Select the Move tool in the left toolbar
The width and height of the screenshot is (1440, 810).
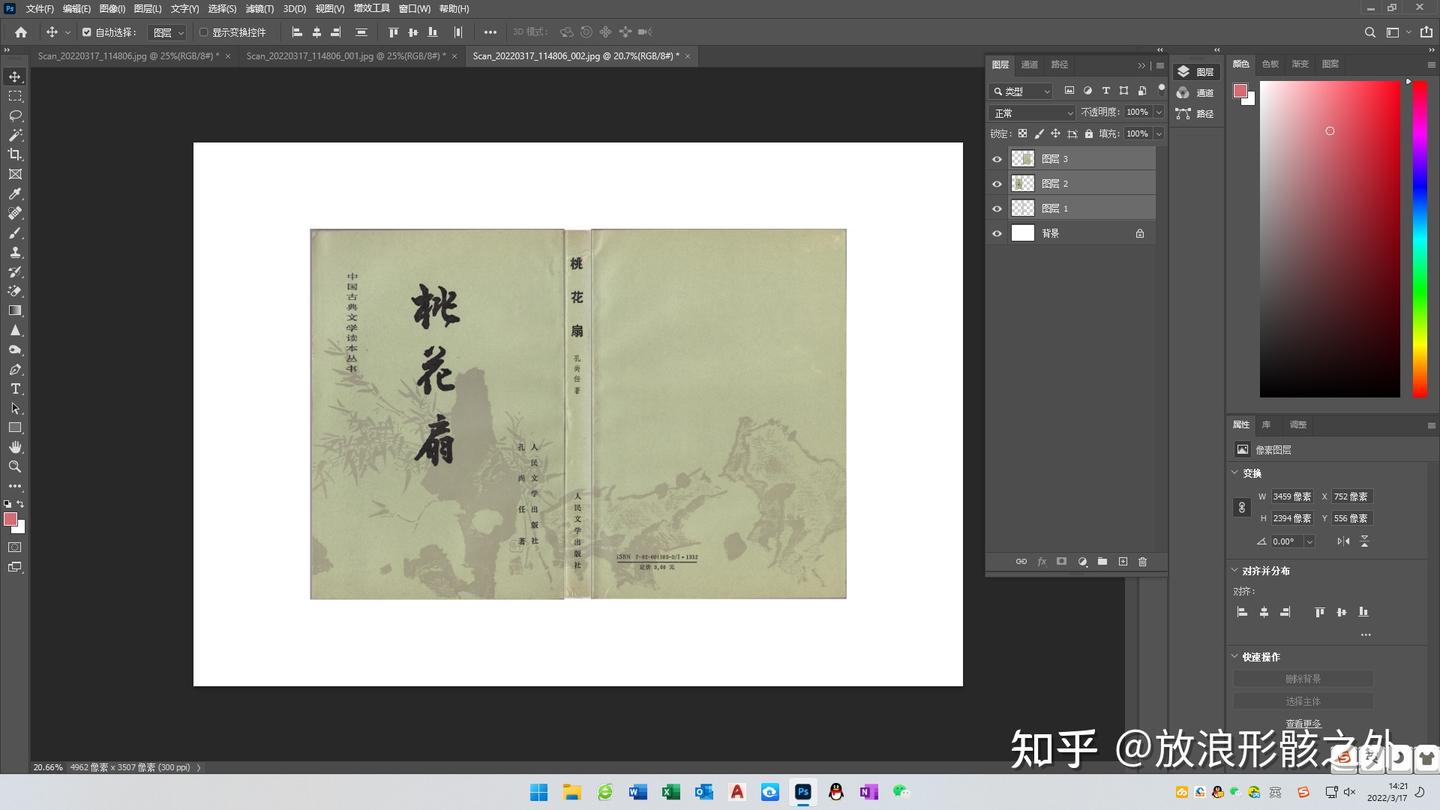[x=15, y=77]
